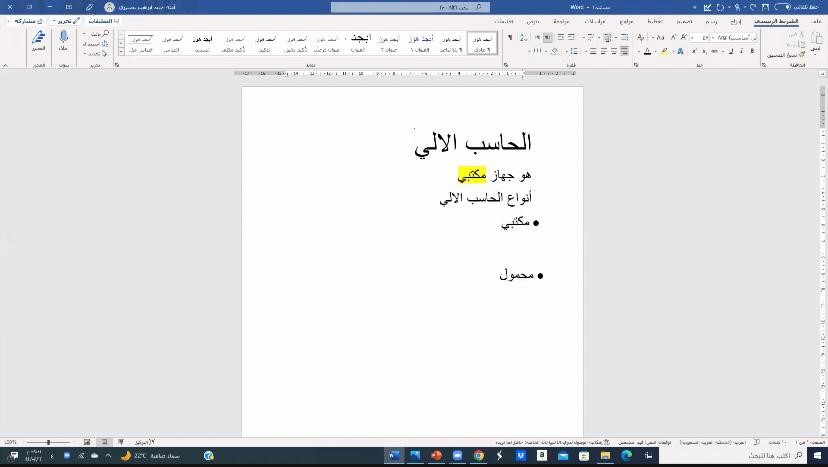Decrease paragraph indent
828x467 pixels.
point(571,38)
